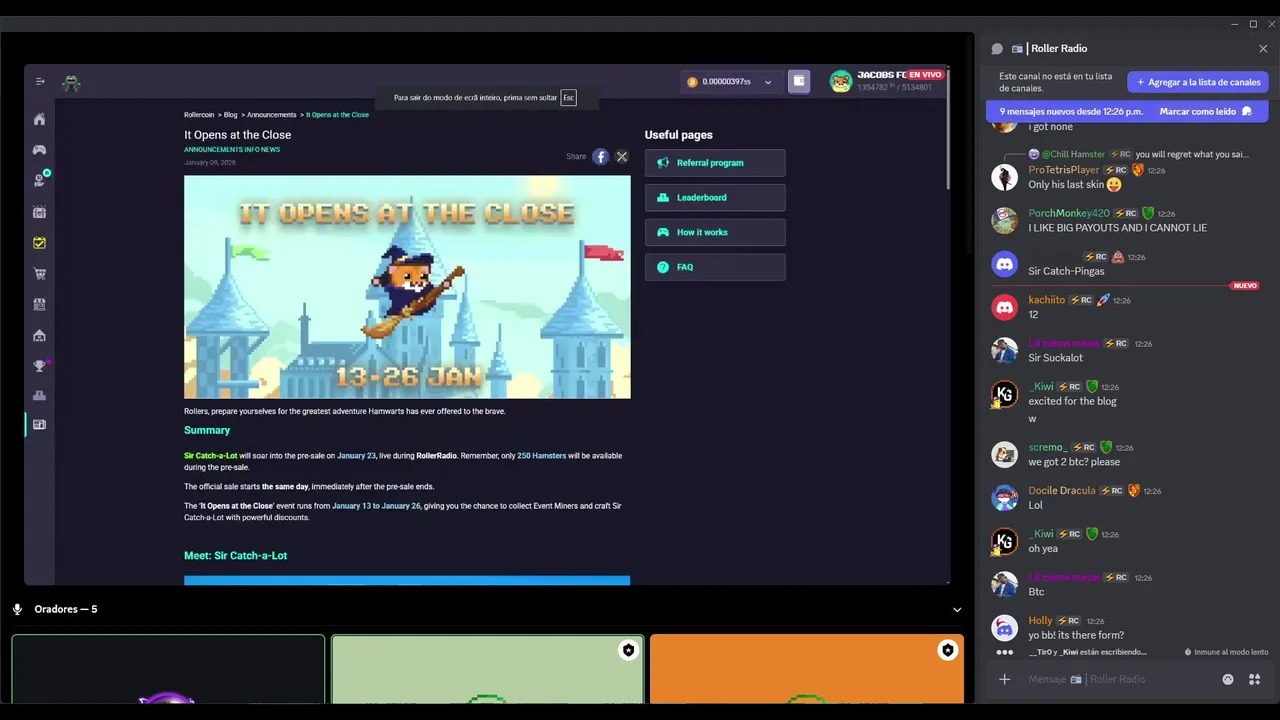The width and height of the screenshot is (1280, 720).
Task: Open the Storage house icon in sidebar
Action: [39, 335]
